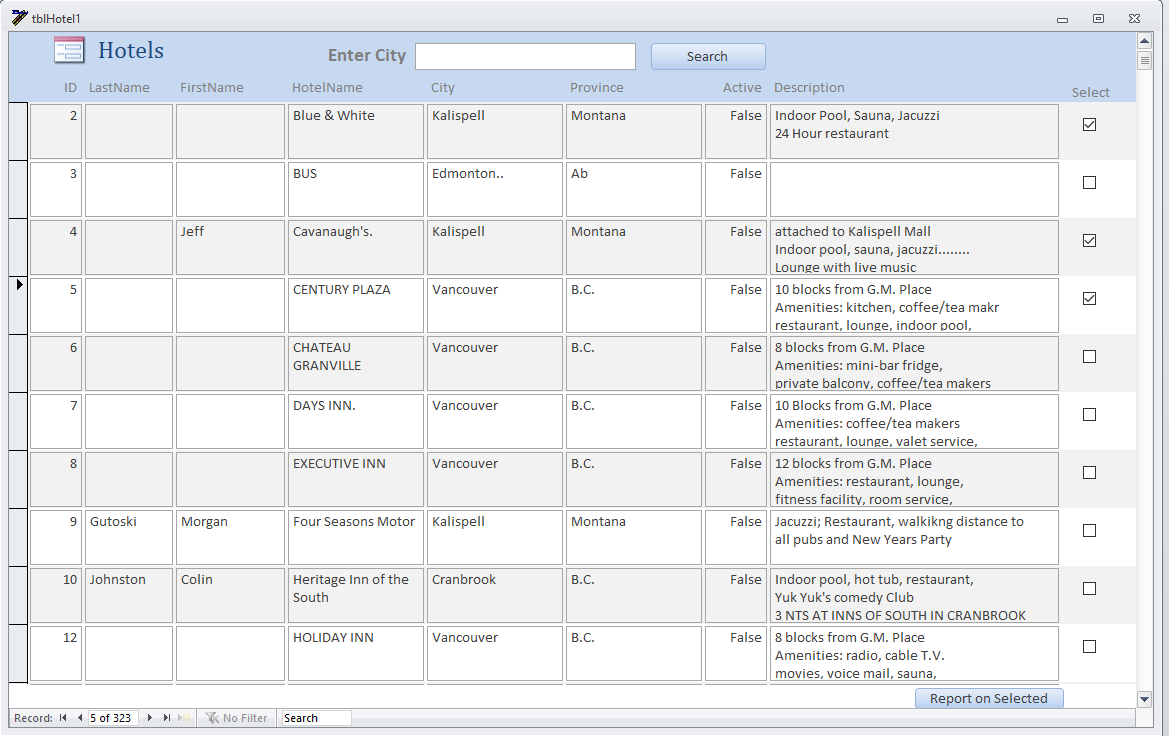Click LastName cell 'Gutoski'
The width and height of the screenshot is (1169, 736).
[x=129, y=538]
